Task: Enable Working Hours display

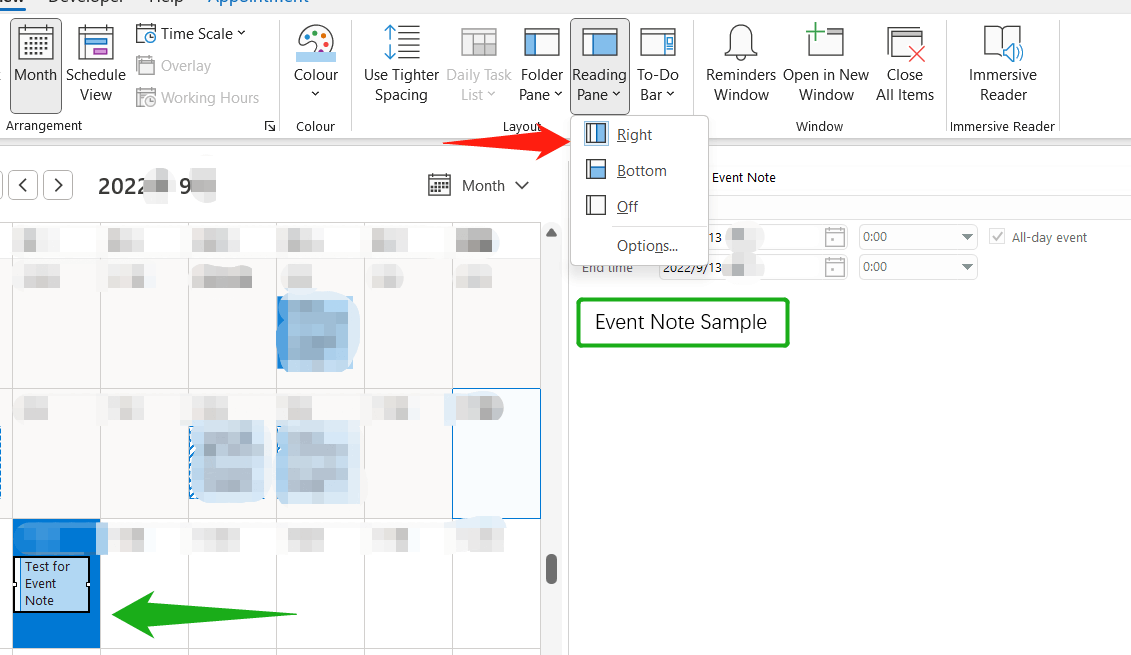Action: tap(198, 97)
